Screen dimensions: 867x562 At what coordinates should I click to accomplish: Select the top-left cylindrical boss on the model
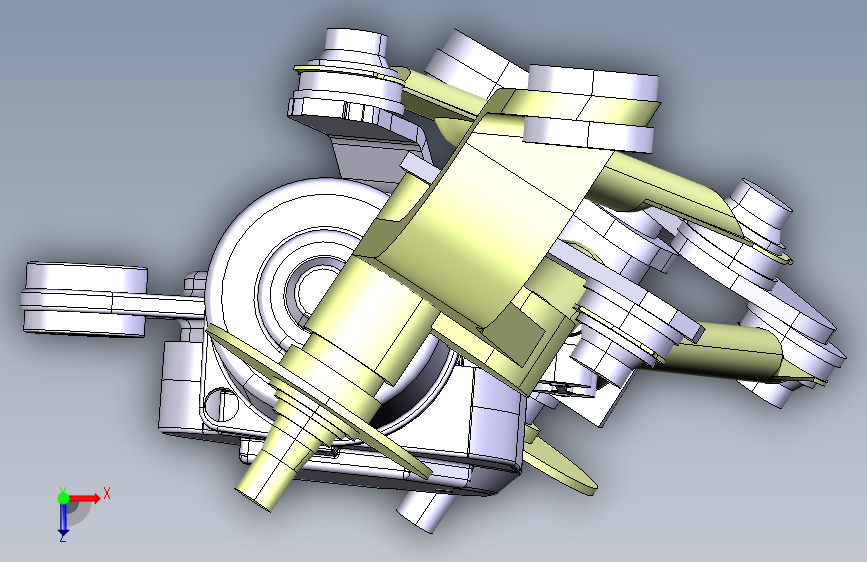[356, 45]
